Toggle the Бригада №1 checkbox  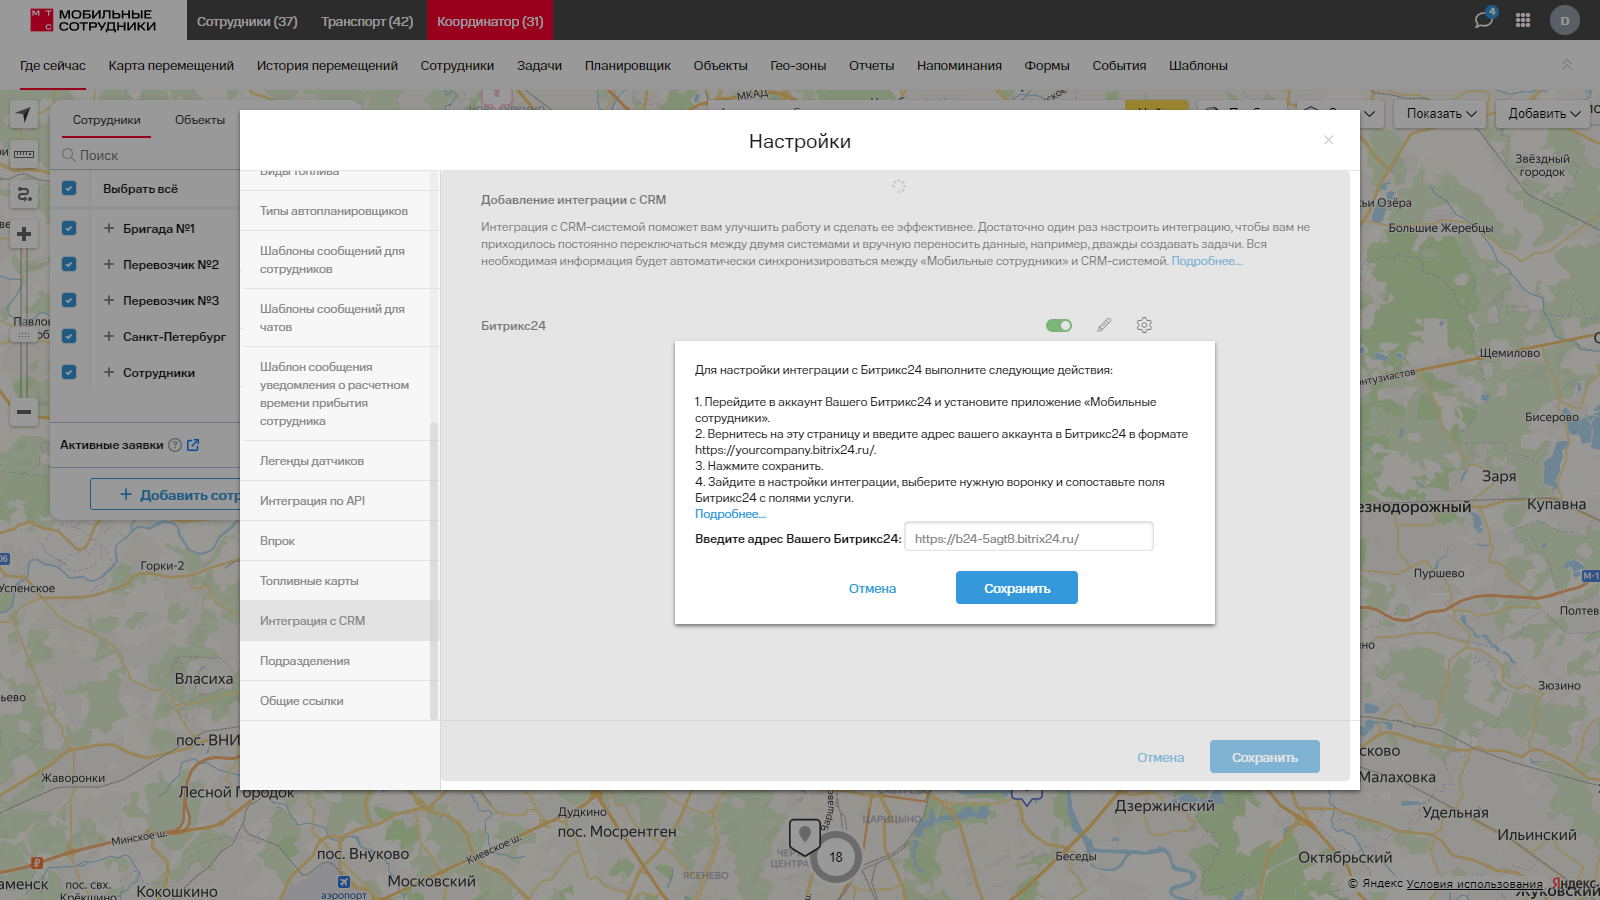tap(69, 228)
